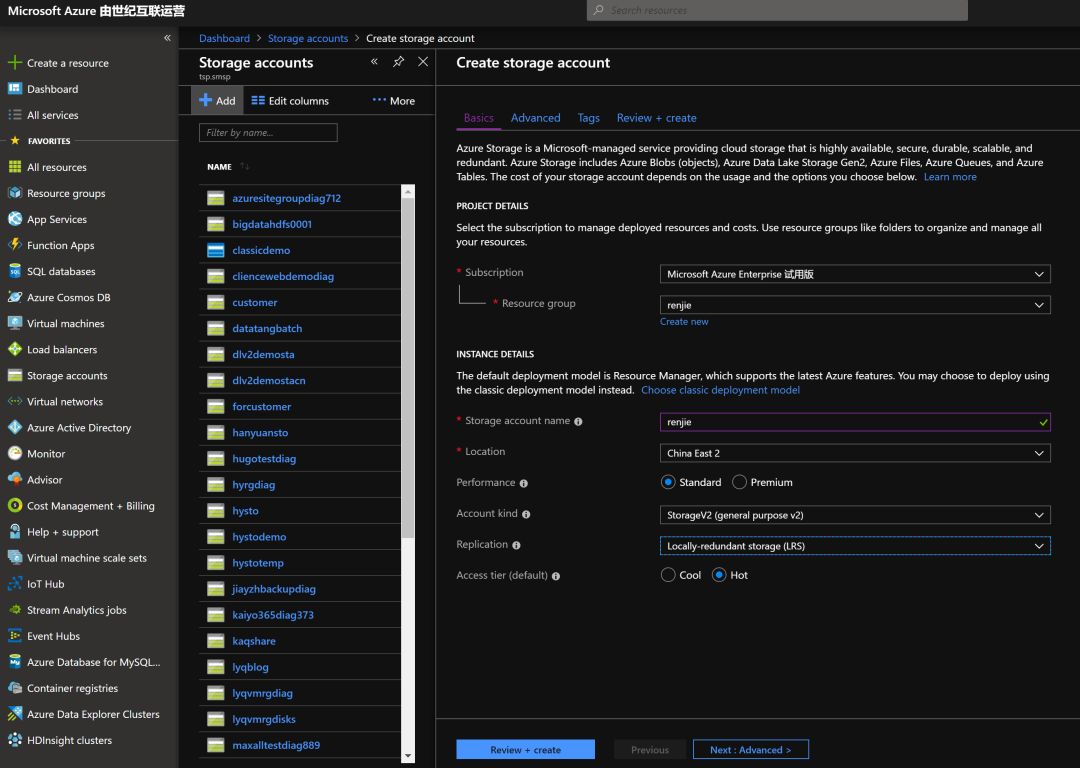The height and width of the screenshot is (768, 1080).
Task: Click the Azure Cosmos DB sidebar icon
Action: [15, 297]
